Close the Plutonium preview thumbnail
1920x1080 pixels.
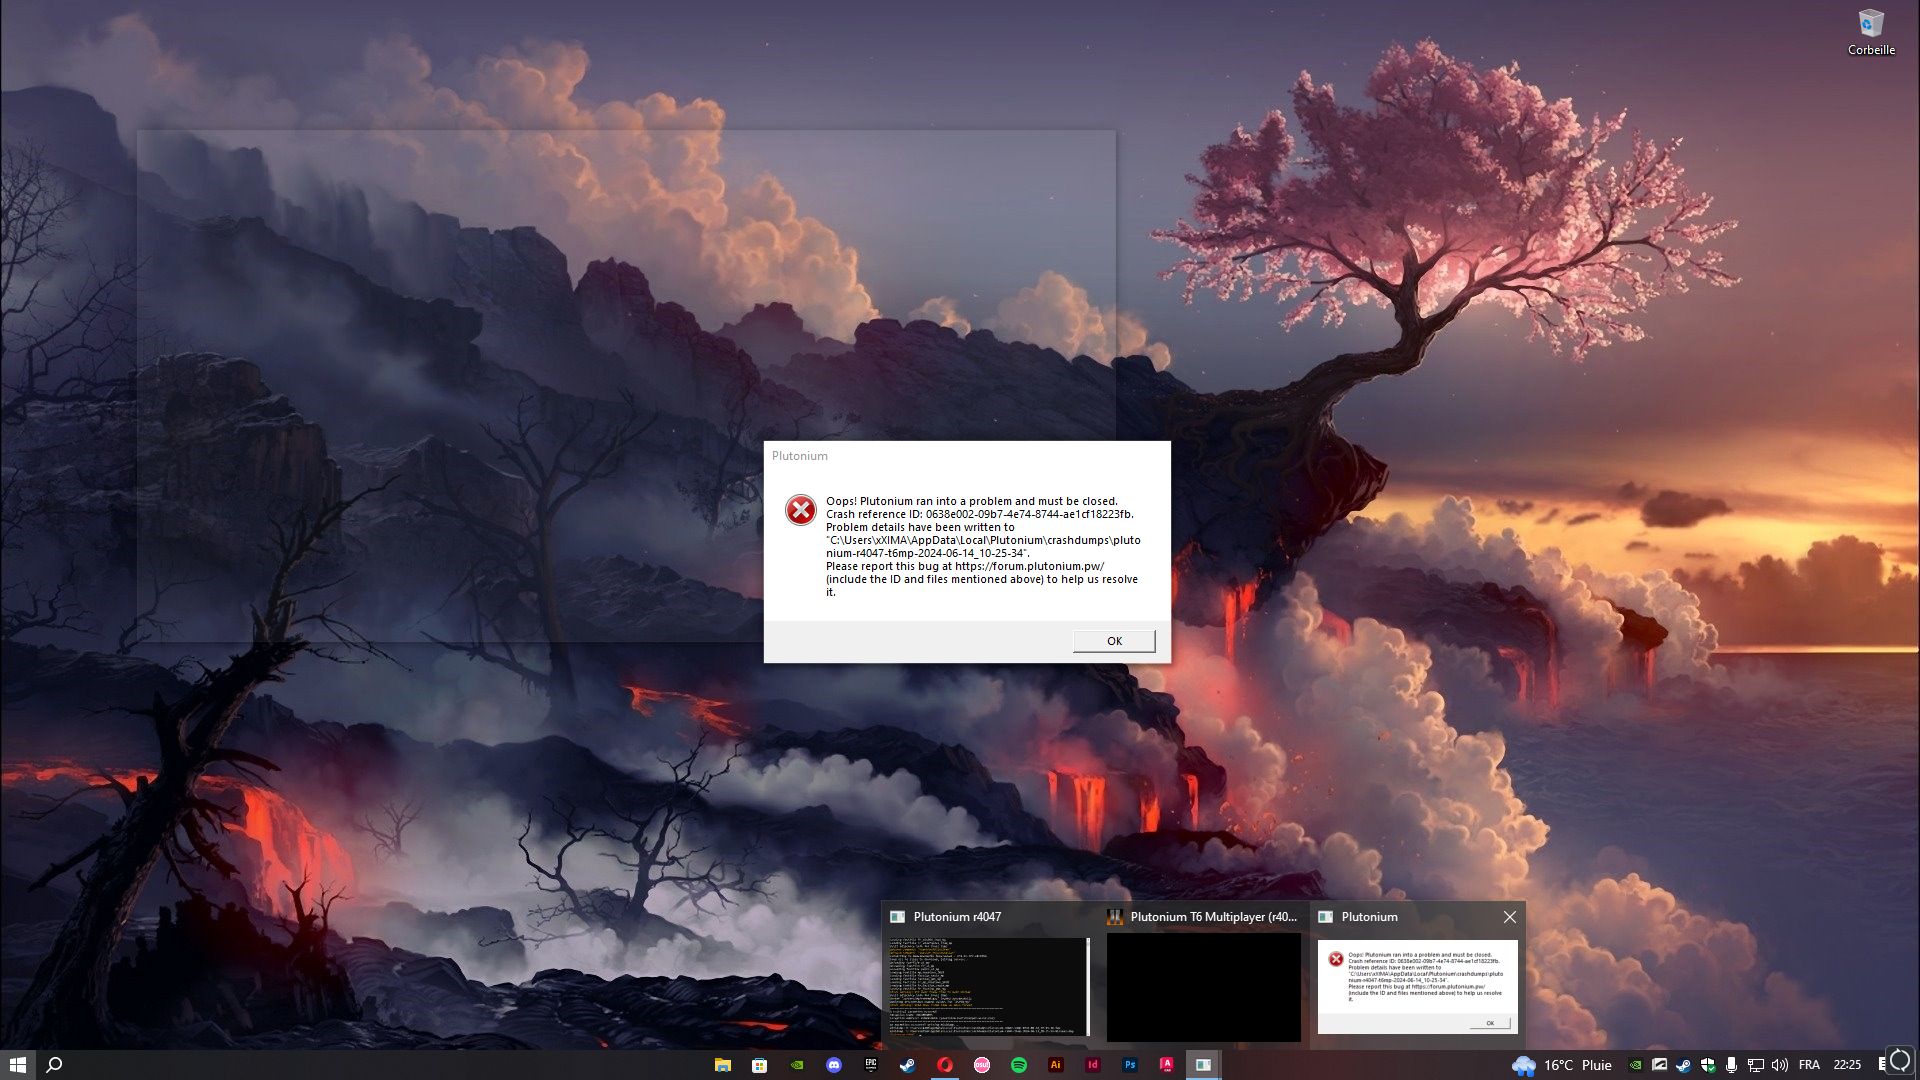1510,917
